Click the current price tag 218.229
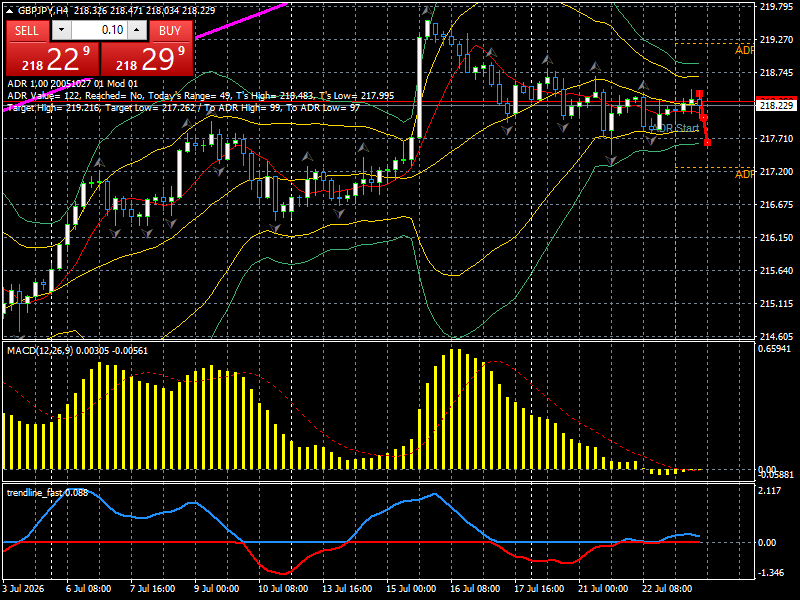800x600 pixels. coord(776,106)
